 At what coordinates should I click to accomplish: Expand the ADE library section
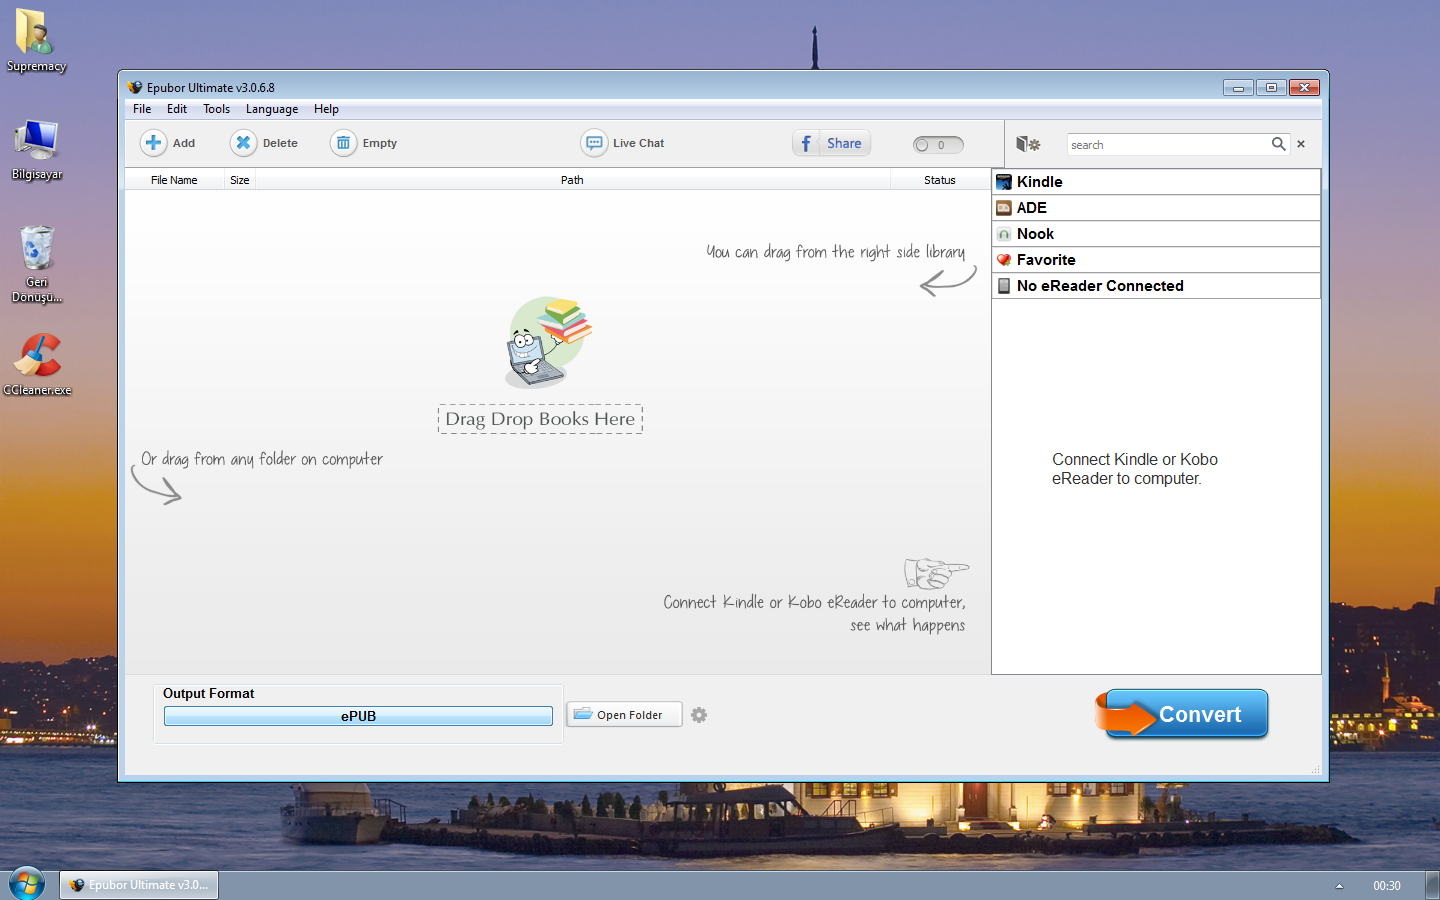point(1156,208)
